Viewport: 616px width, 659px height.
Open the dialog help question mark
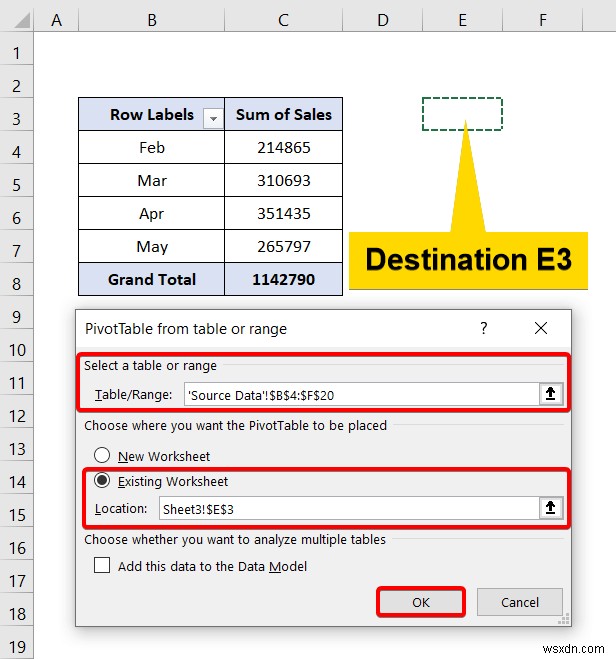[484, 328]
